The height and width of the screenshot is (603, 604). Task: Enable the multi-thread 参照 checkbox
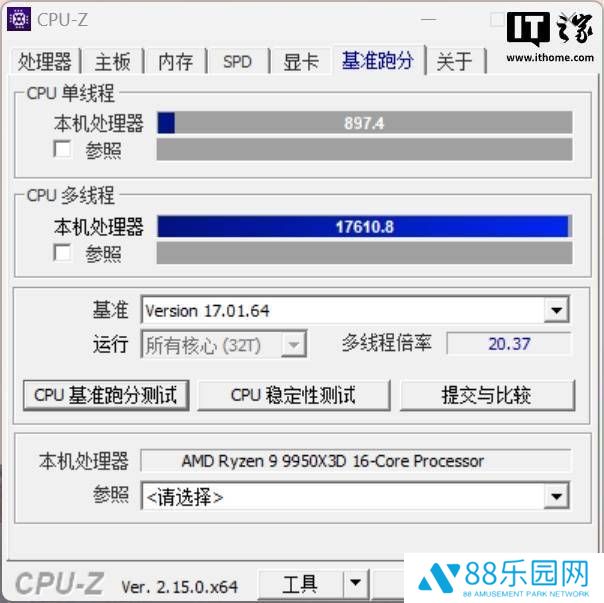(x=62, y=252)
